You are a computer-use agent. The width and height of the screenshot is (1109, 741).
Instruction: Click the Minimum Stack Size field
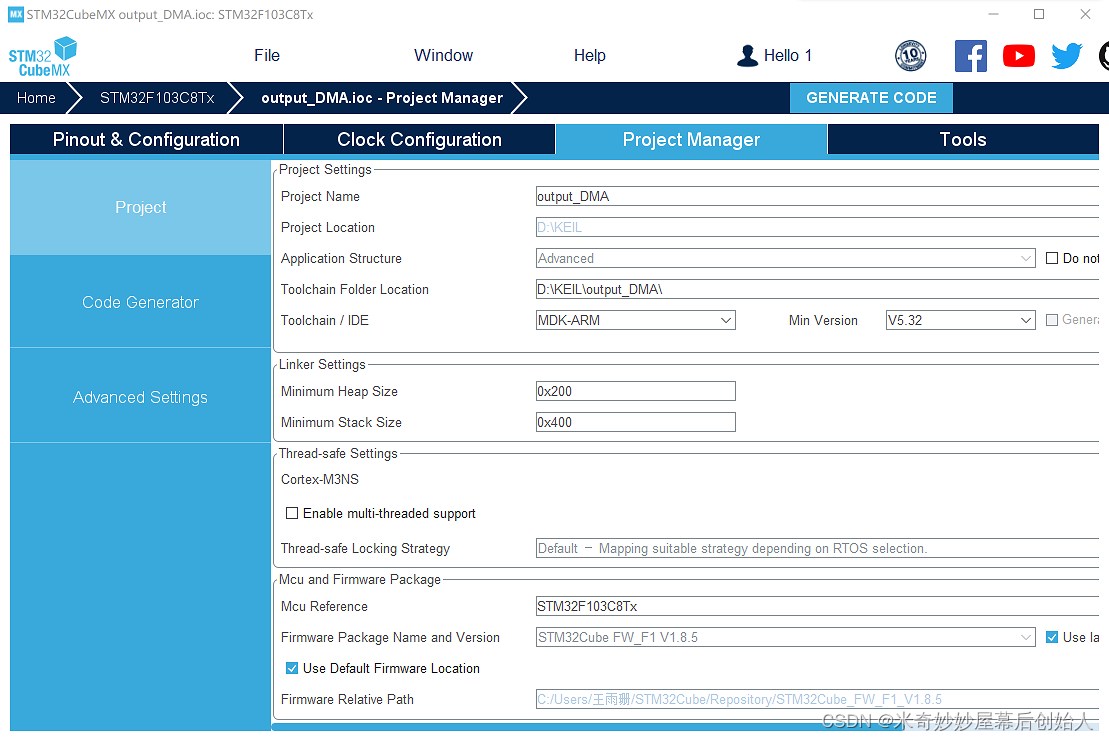(x=635, y=422)
